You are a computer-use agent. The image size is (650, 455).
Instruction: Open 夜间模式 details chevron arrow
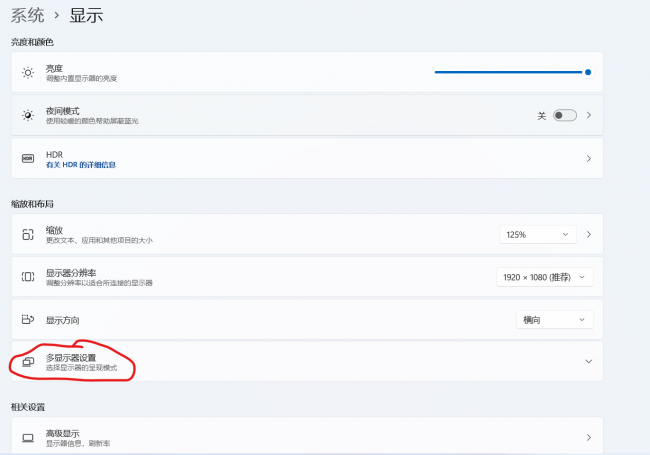coord(589,115)
